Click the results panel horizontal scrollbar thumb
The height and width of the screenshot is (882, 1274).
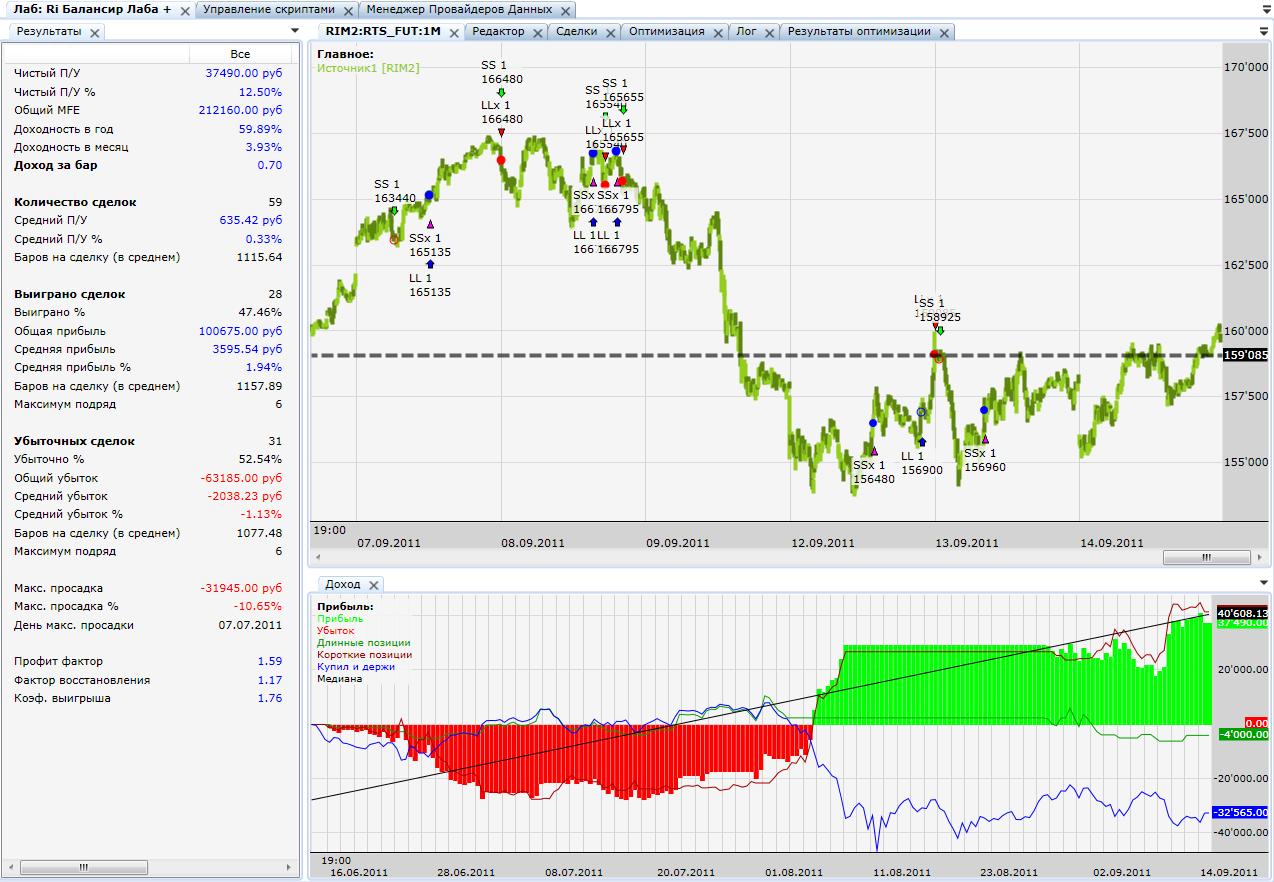(83, 867)
